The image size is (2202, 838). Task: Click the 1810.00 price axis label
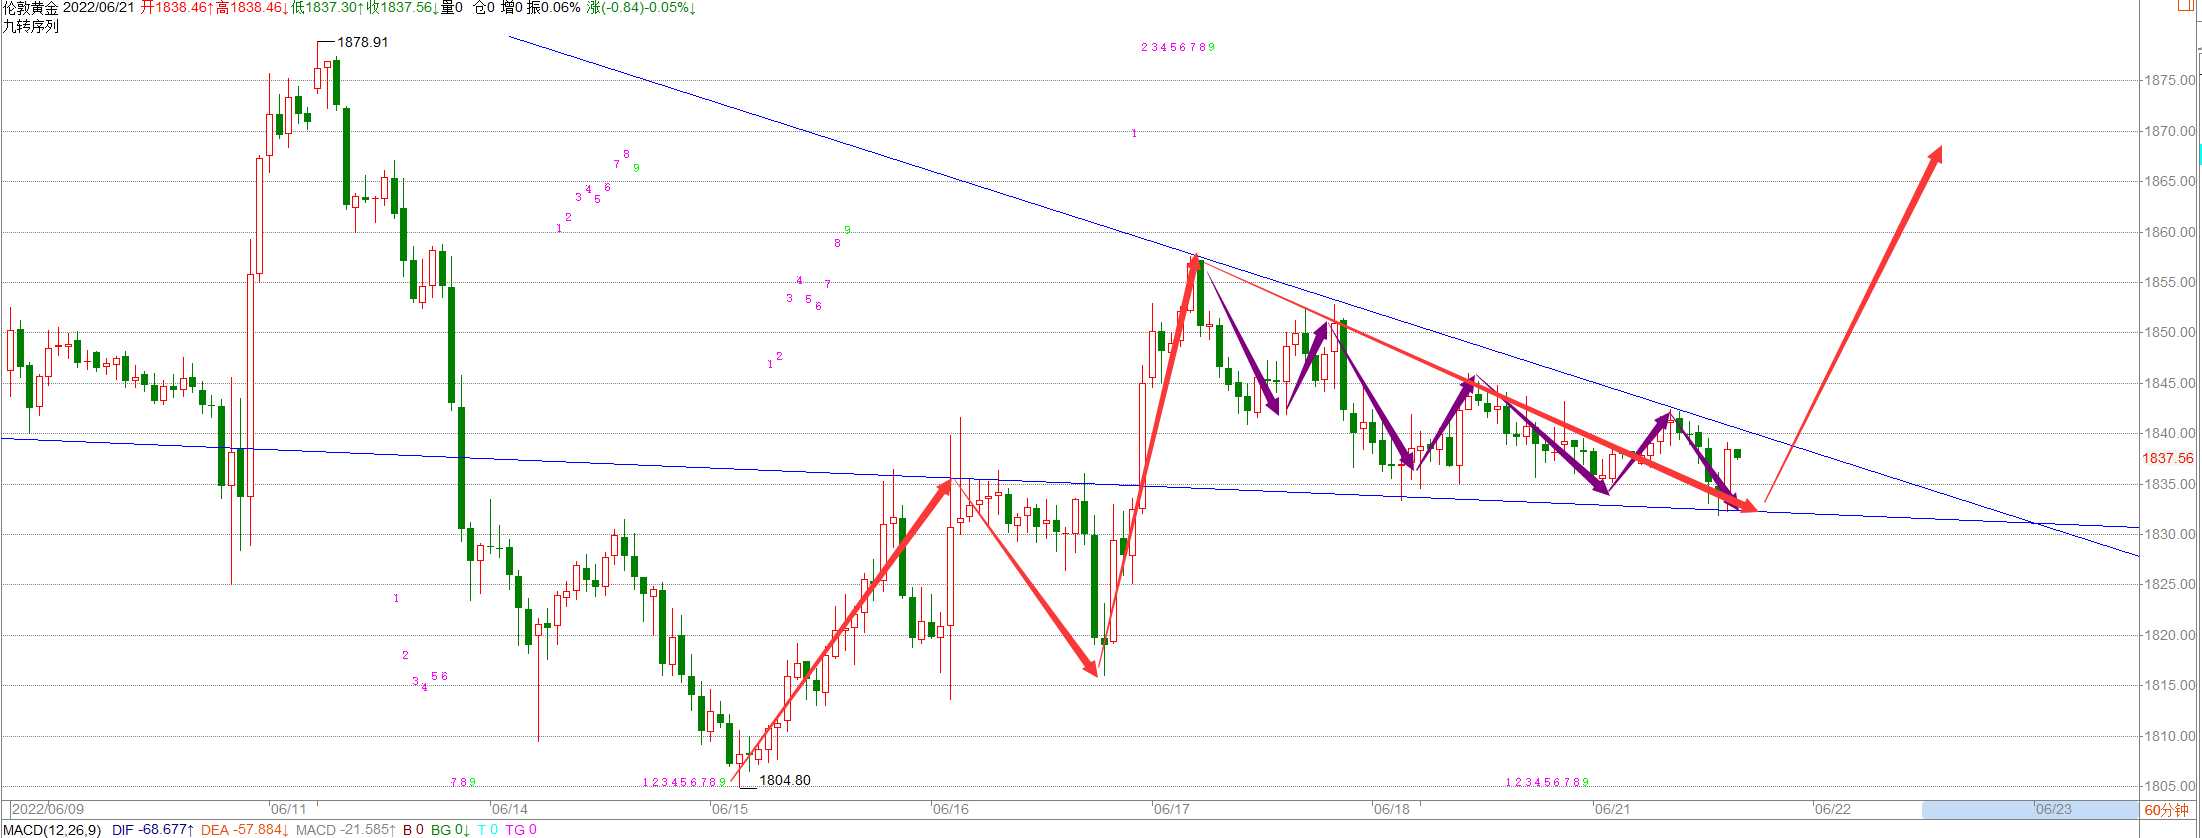click(x=2170, y=736)
